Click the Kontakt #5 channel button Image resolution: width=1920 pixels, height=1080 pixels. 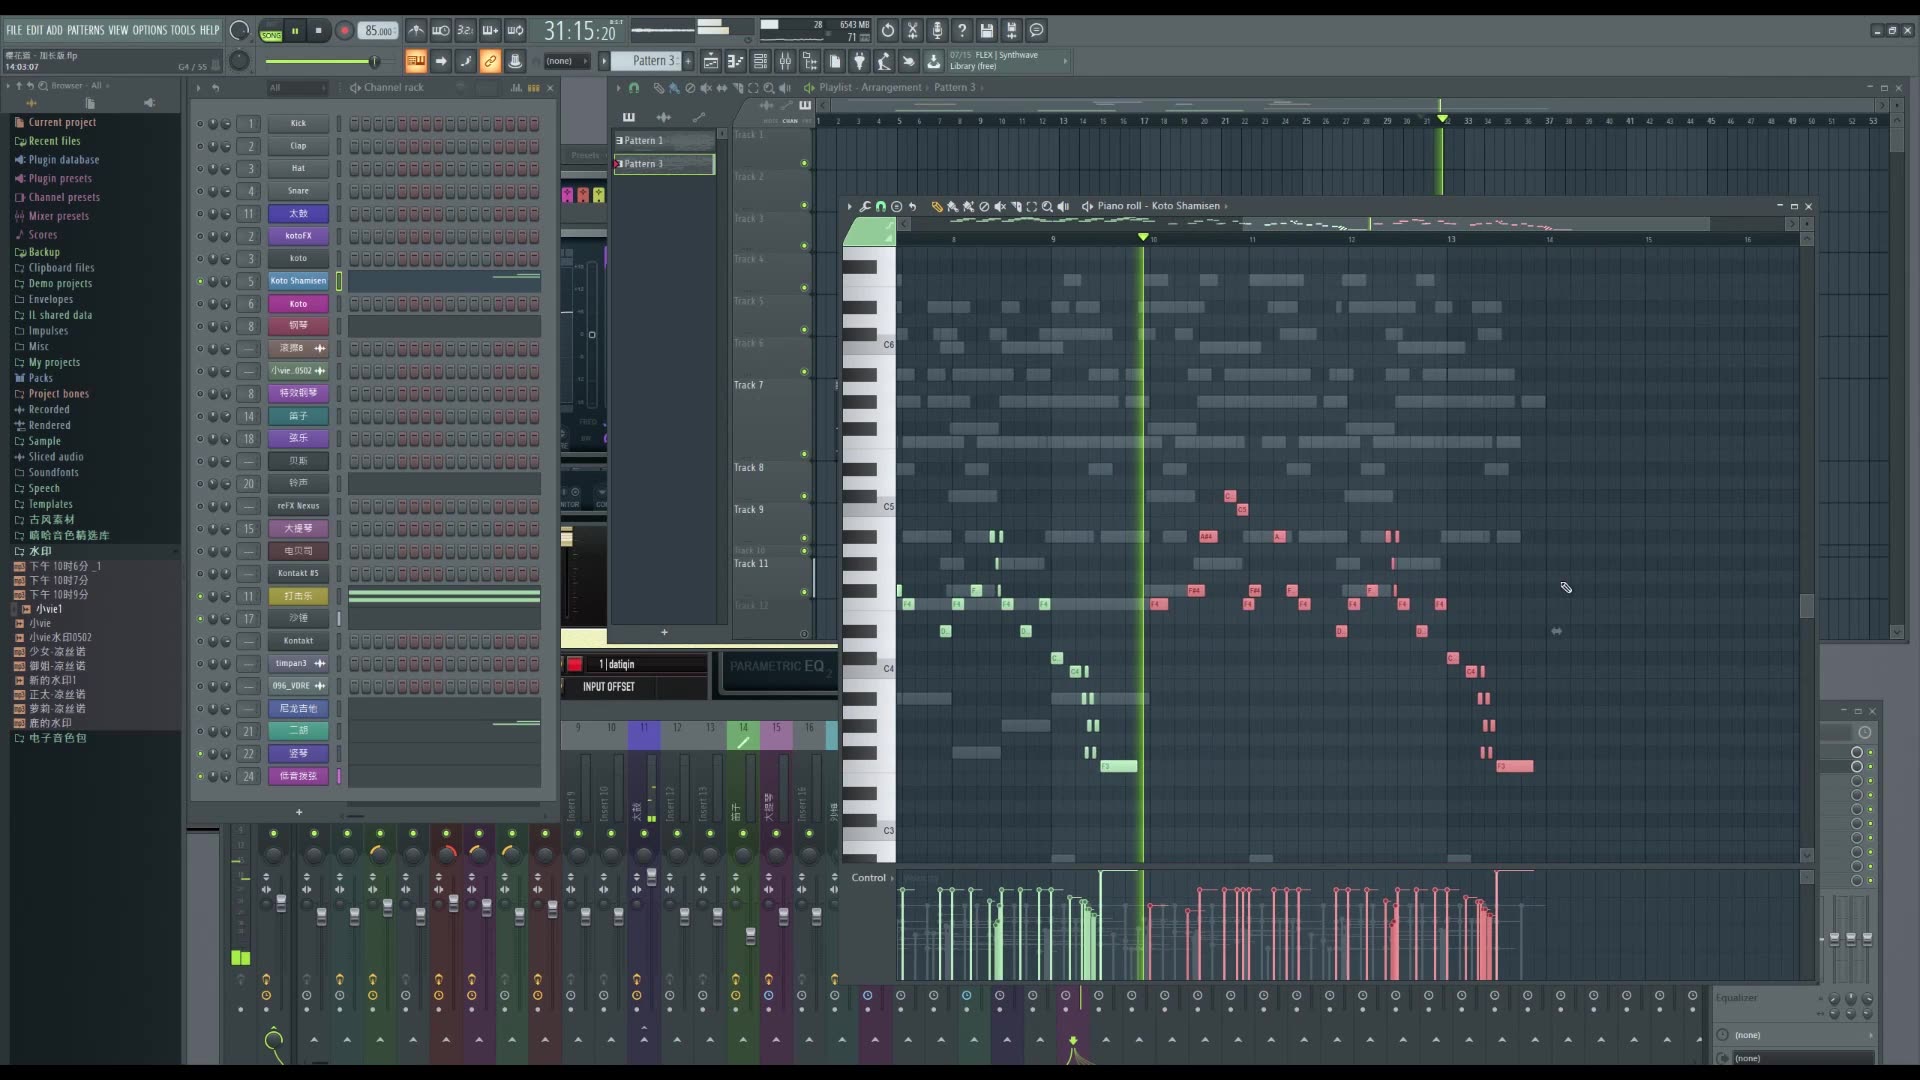(298, 574)
